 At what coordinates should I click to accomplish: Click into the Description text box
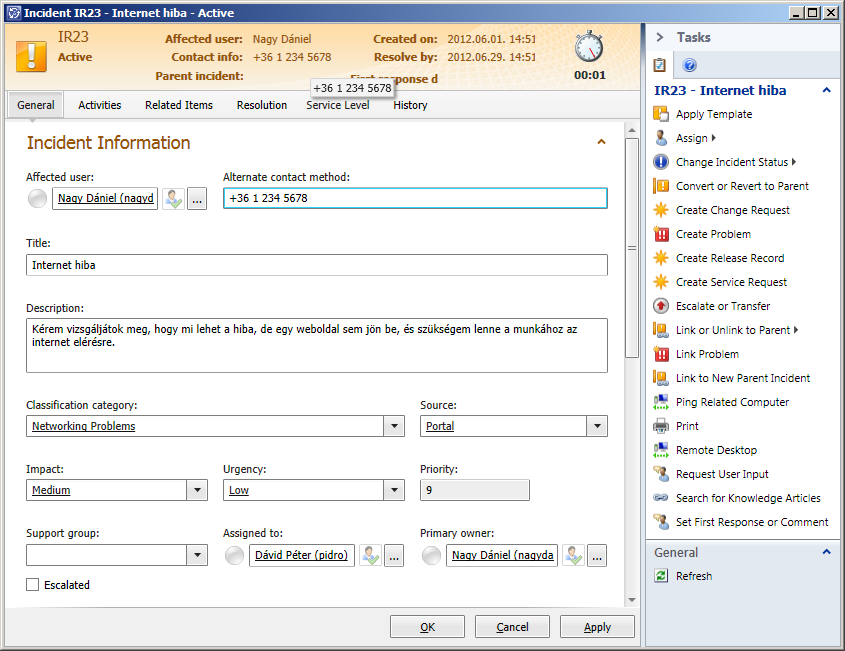tap(317, 345)
